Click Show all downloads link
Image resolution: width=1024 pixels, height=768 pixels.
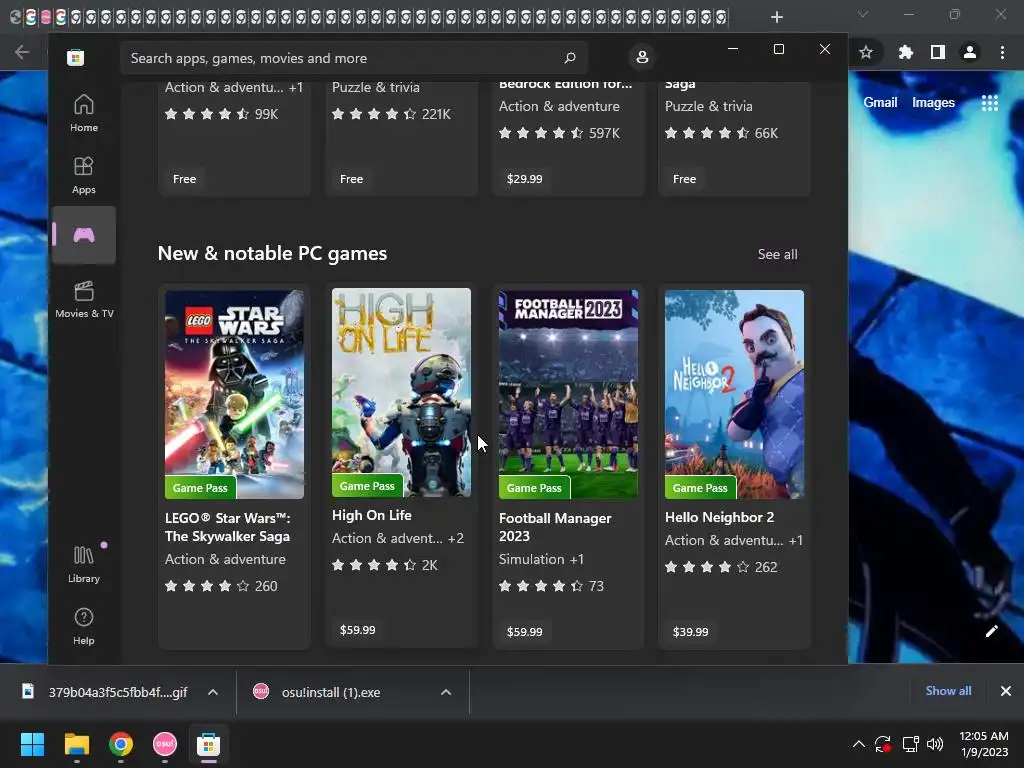pos(948,690)
